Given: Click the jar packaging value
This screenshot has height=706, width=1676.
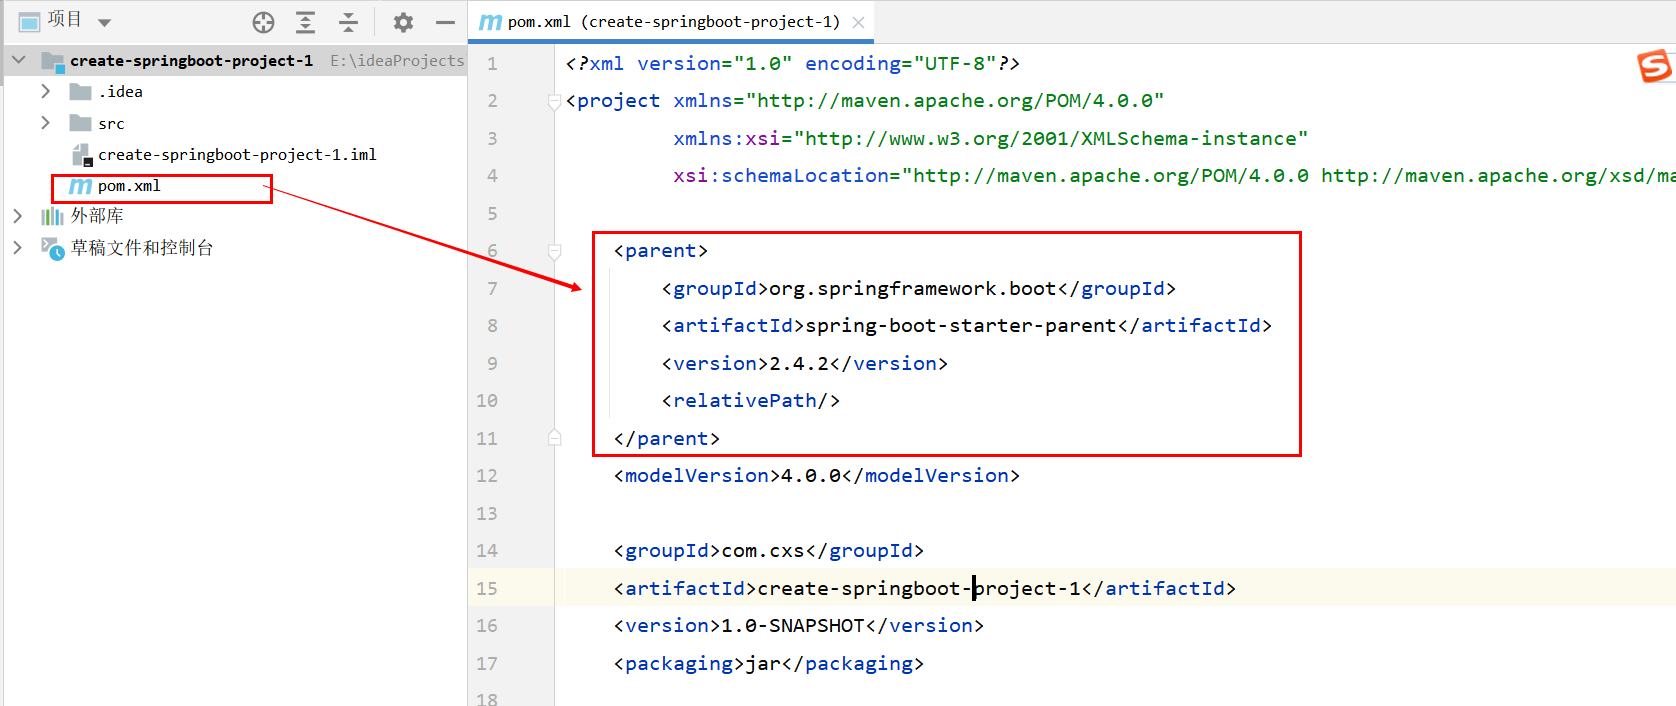Looking at the screenshot, I should tap(763, 664).
